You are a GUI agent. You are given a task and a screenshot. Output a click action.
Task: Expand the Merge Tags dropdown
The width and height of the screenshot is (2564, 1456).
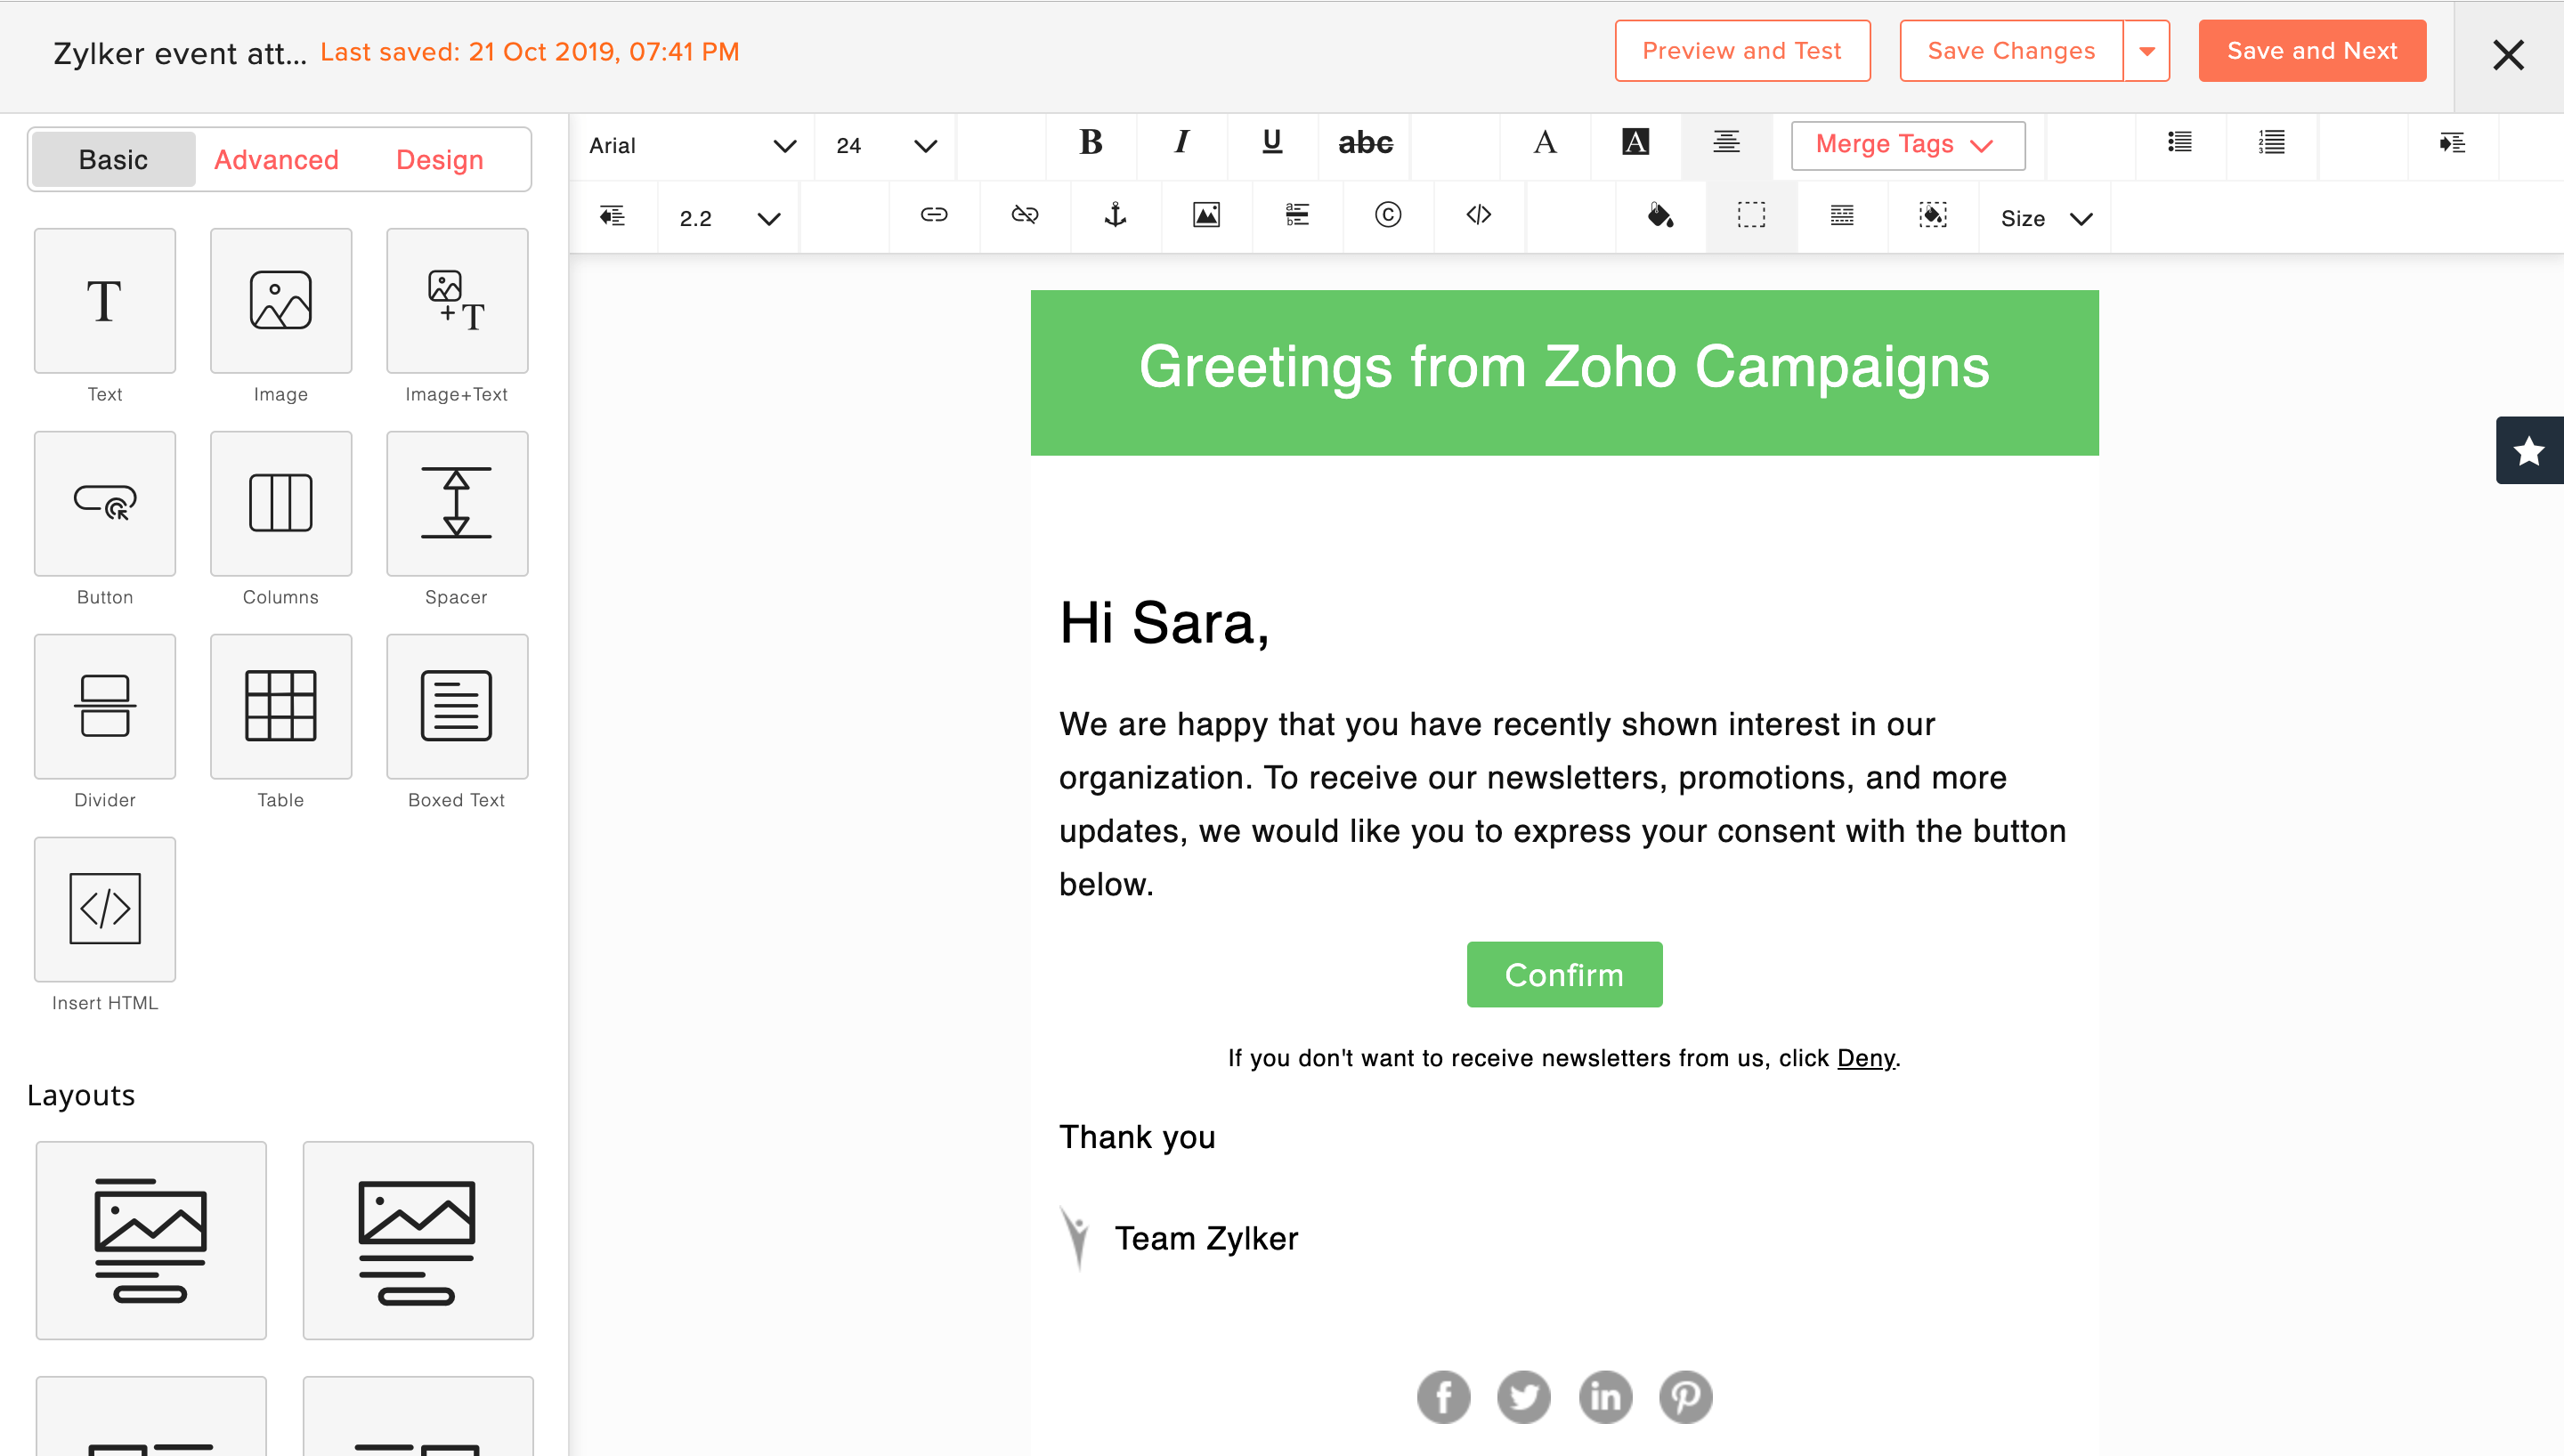click(x=1907, y=145)
